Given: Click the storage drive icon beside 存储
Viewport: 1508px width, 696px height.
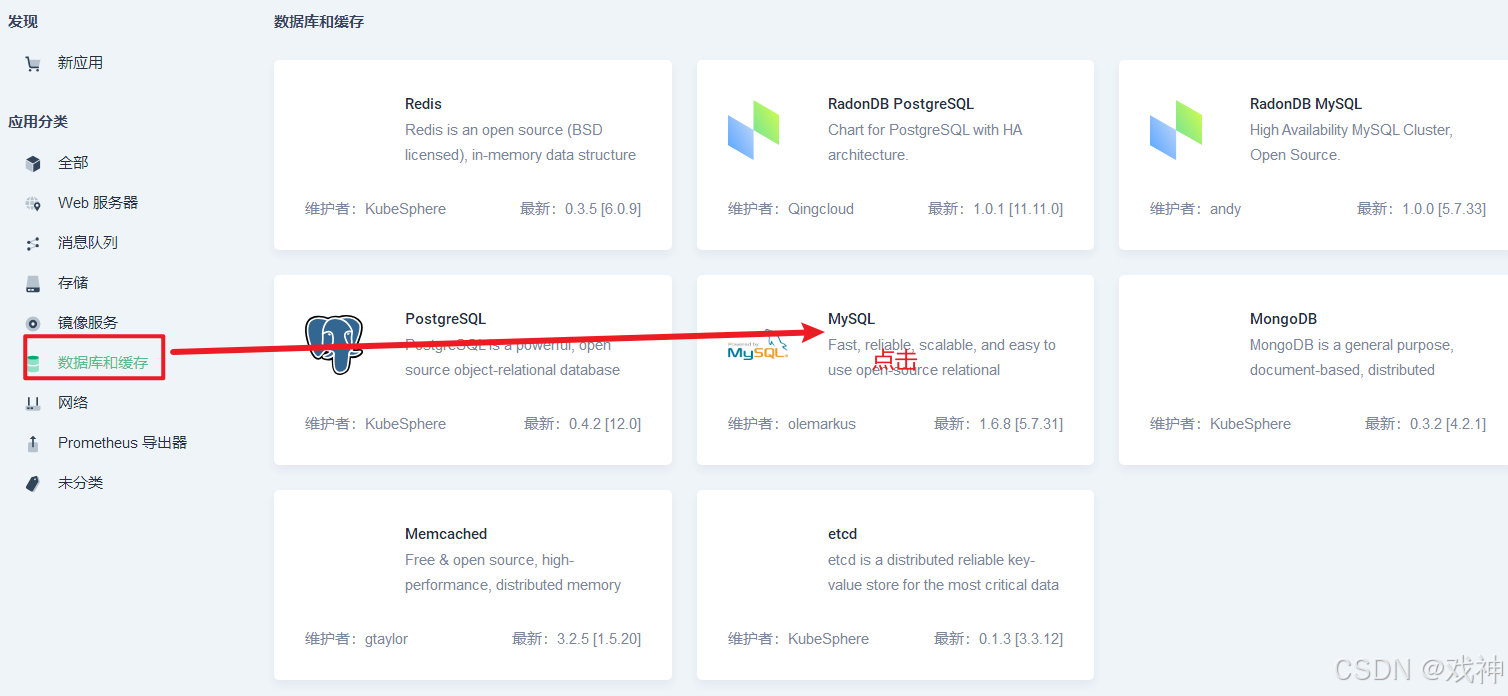Looking at the screenshot, I should pos(33,283).
